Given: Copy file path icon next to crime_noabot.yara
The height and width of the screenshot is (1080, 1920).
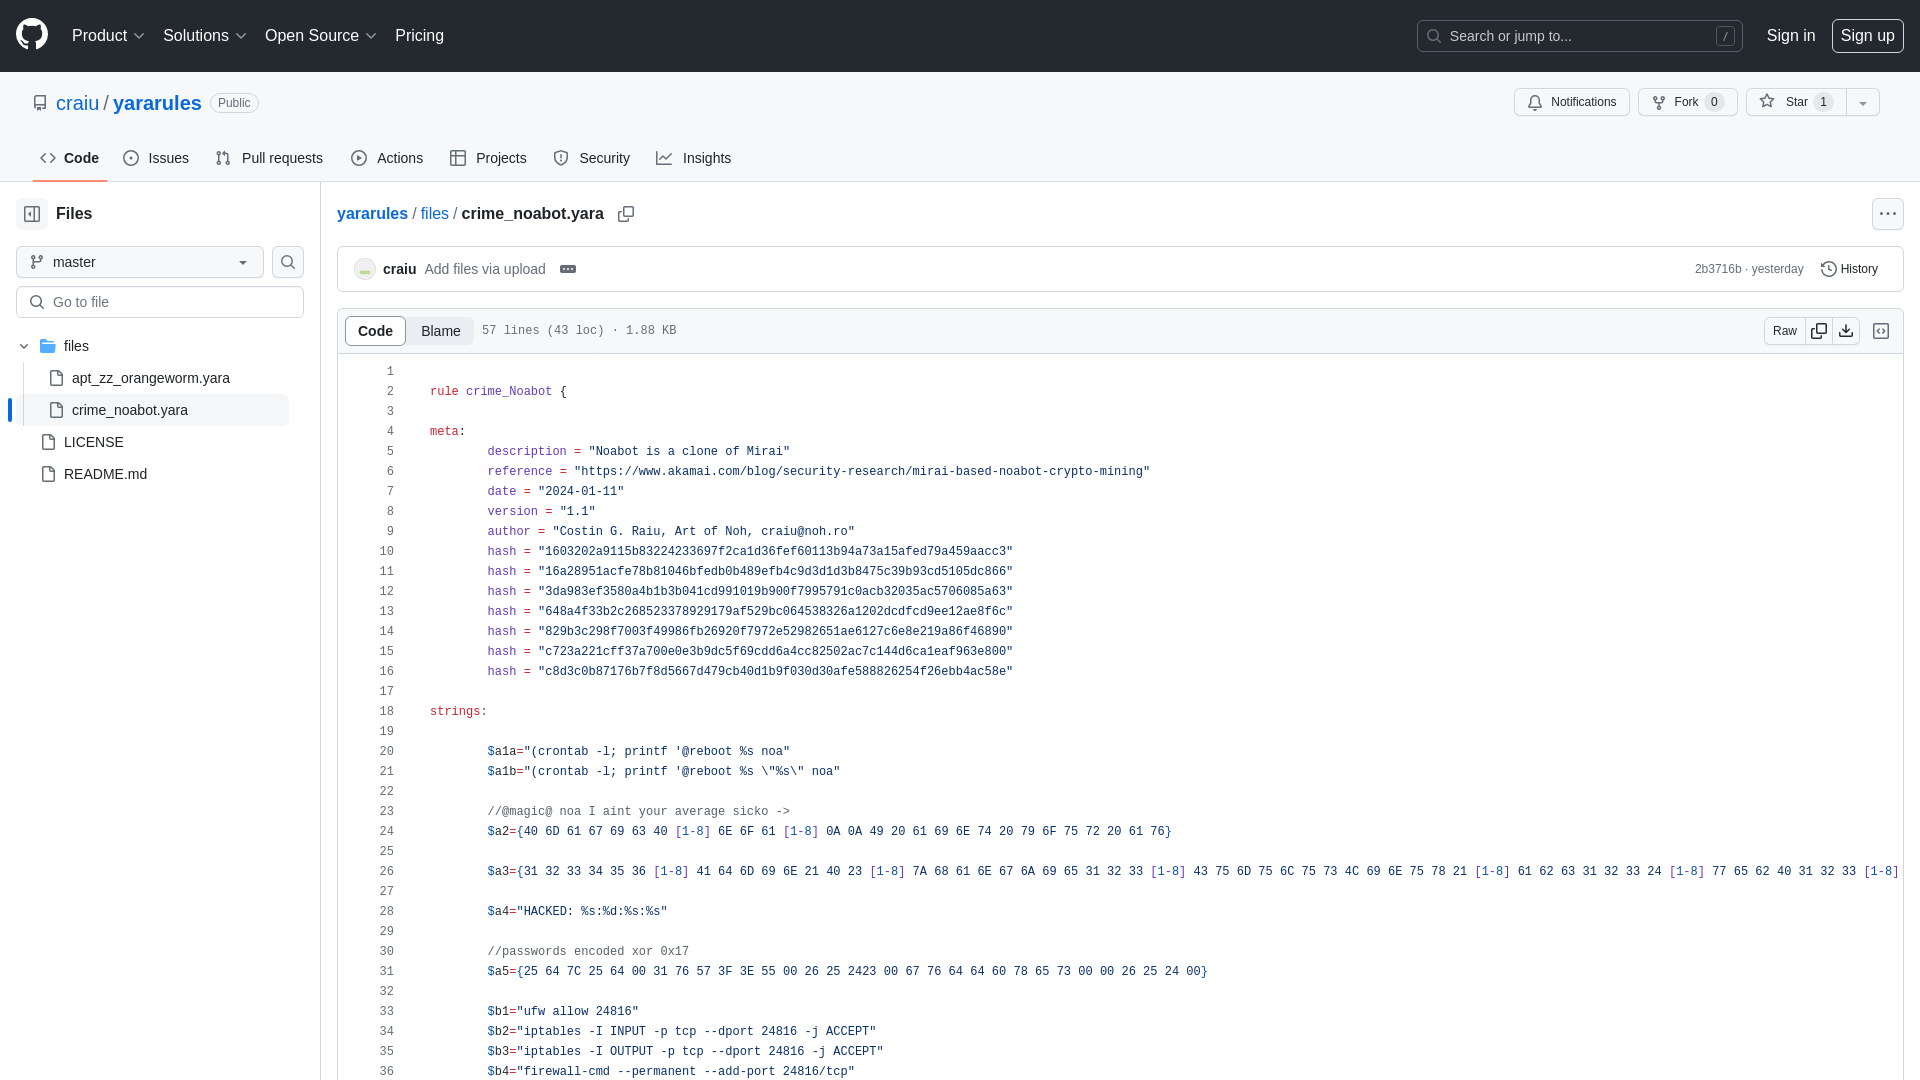Looking at the screenshot, I should pos(626,214).
